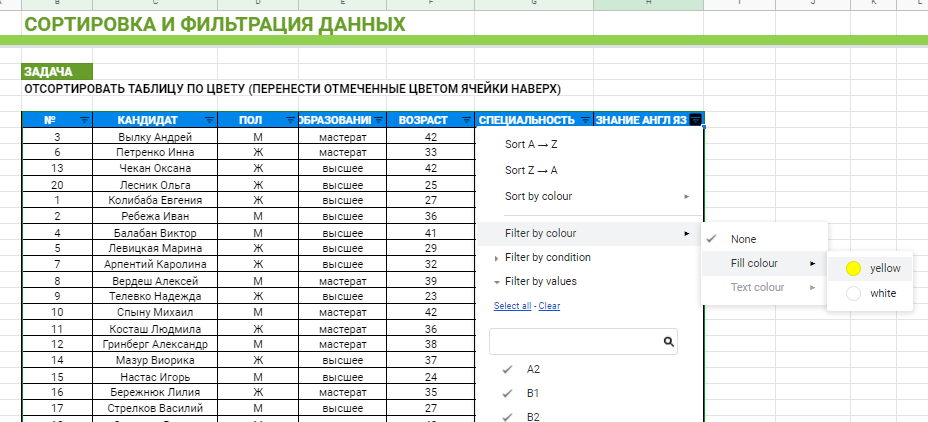Screen dimensions: 928x422
Task: Open filter icon in СПЕЦИАЛЬНОСТЬ column header
Action: pos(585,120)
